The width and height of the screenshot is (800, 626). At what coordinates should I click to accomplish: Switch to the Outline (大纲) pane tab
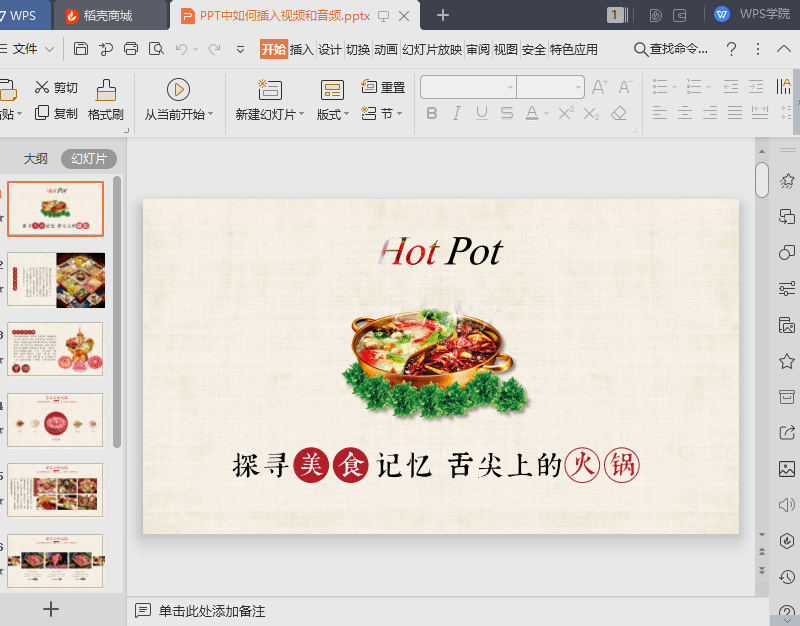coord(36,159)
